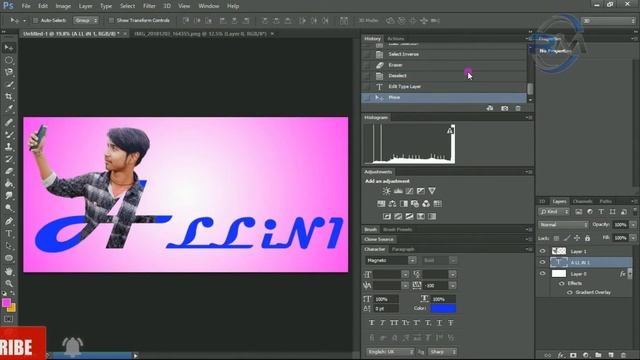The height and width of the screenshot is (360, 640).
Task: Toggle Gradient Overlay effect visibility
Action: pos(570,292)
